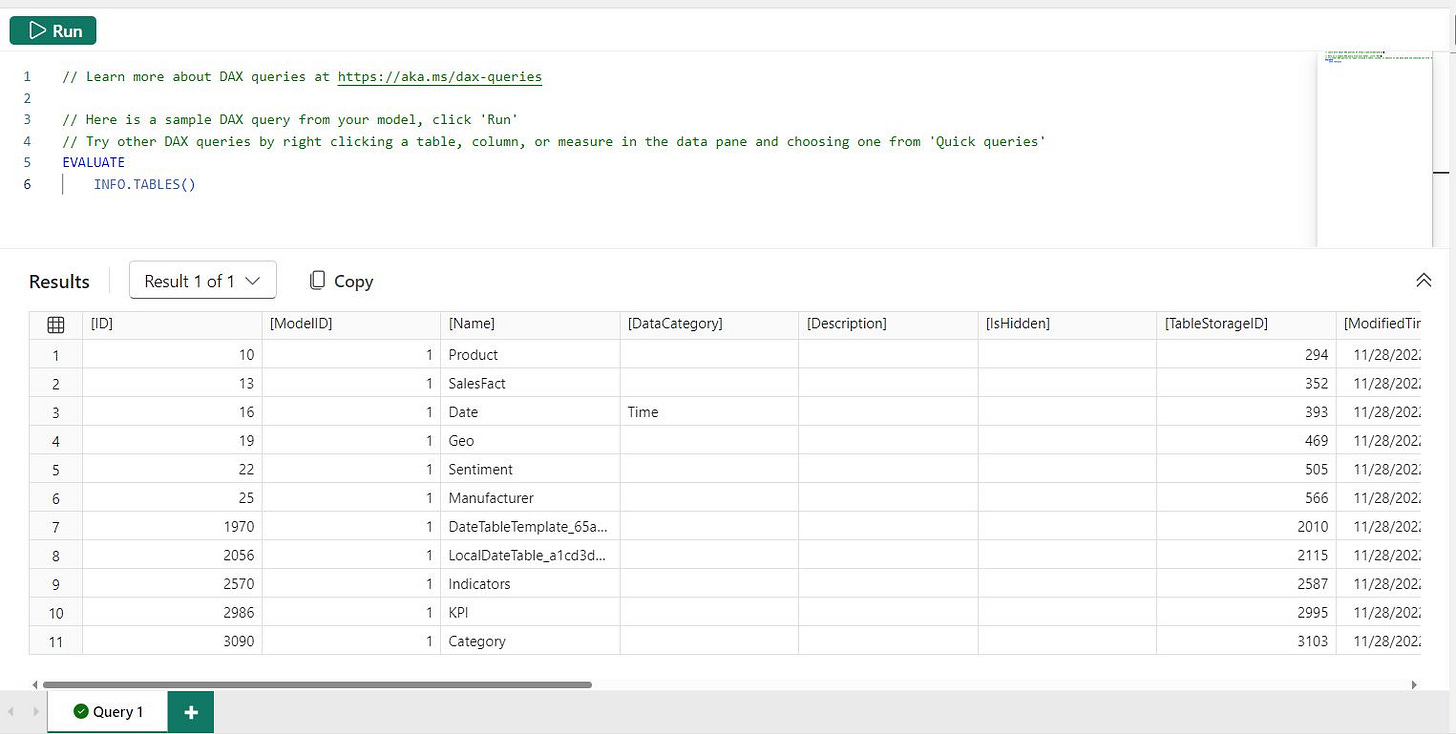Click ID cell with value 1970
This screenshot has width=1456, height=734.
pos(172,527)
